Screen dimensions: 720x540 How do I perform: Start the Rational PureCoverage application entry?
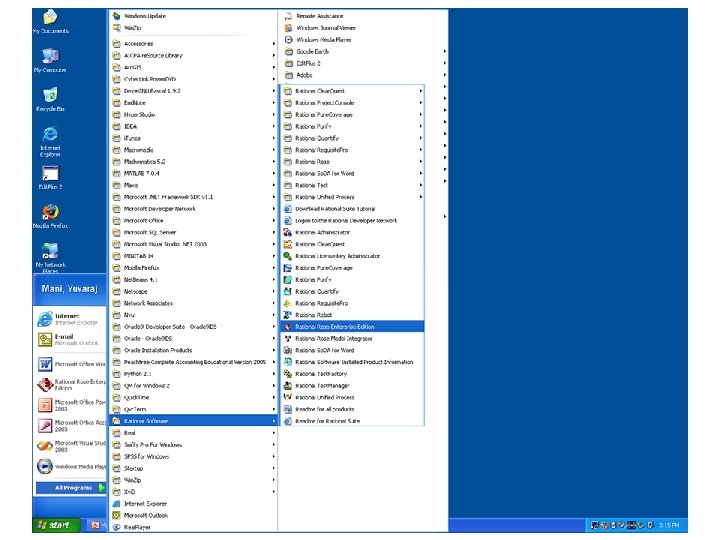click(x=352, y=268)
